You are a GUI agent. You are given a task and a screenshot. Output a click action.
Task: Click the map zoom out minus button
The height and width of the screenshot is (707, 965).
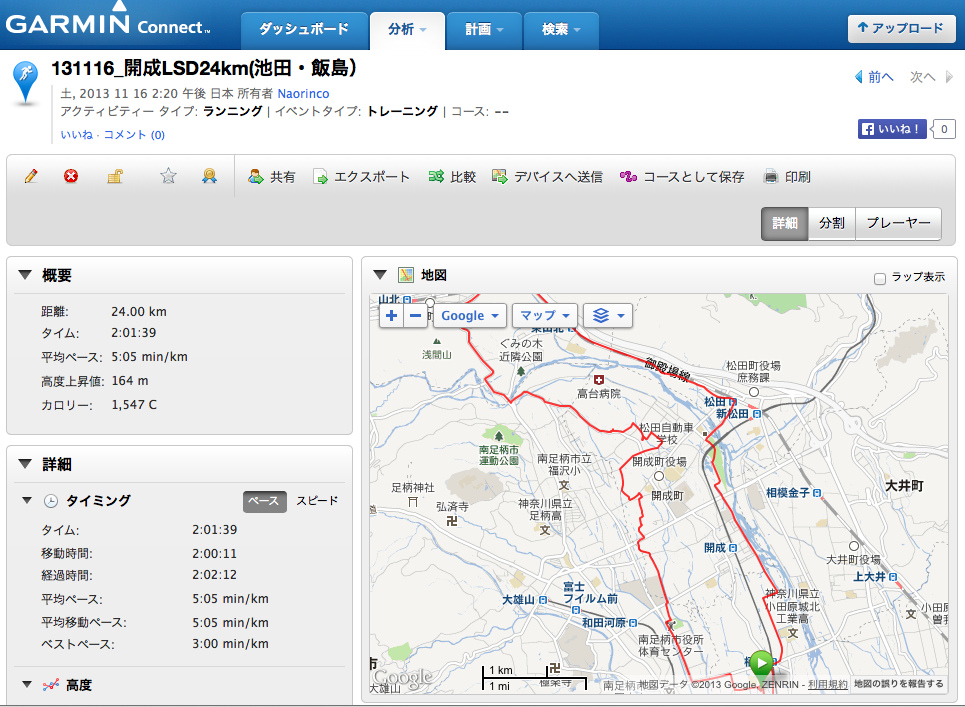415,316
